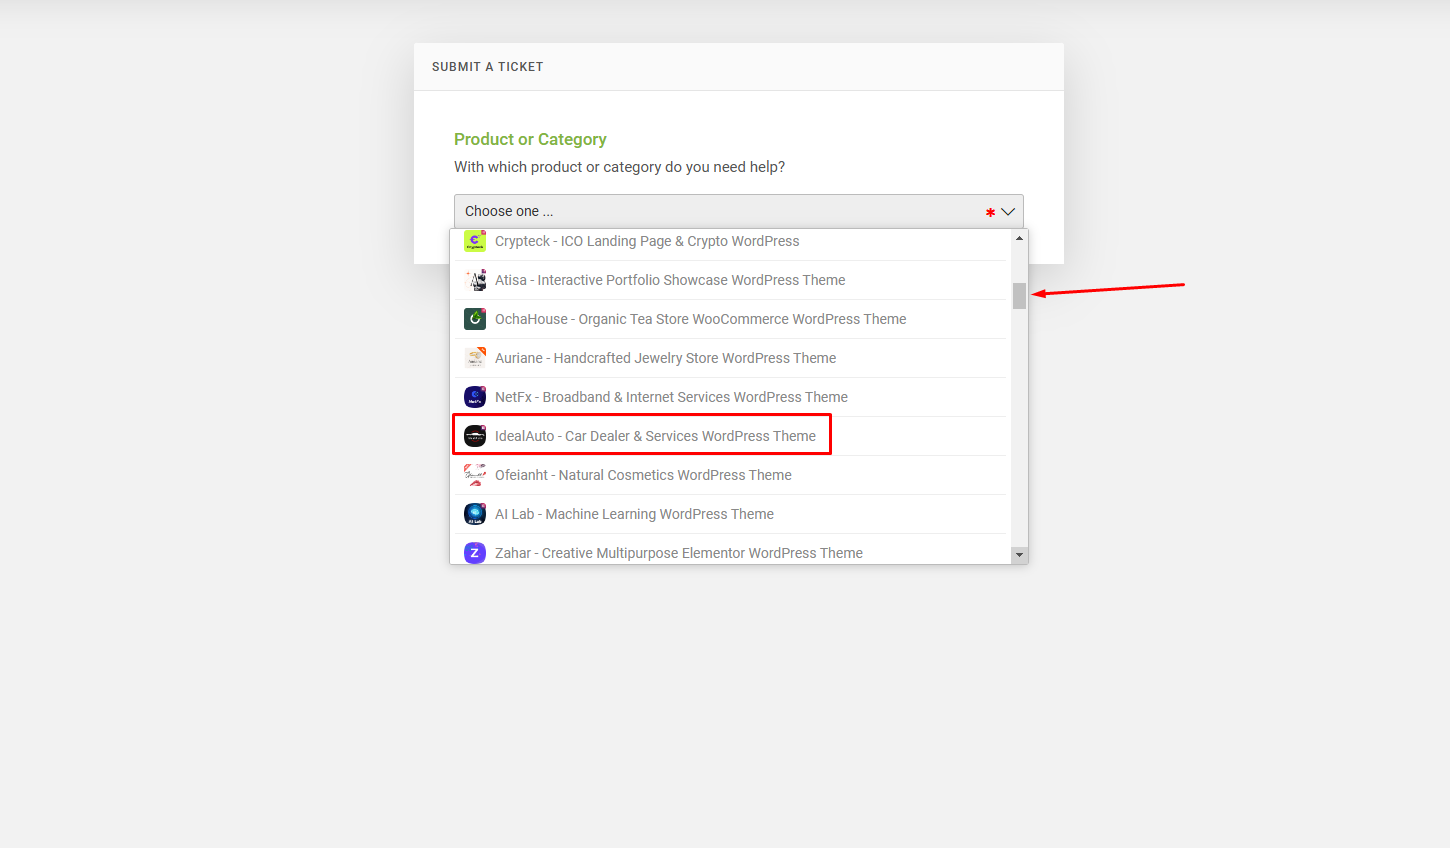Image resolution: width=1450 pixels, height=848 pixels.
Task: Pick NetFx - Broadband & Internet Services option
Action: point(731,397)
